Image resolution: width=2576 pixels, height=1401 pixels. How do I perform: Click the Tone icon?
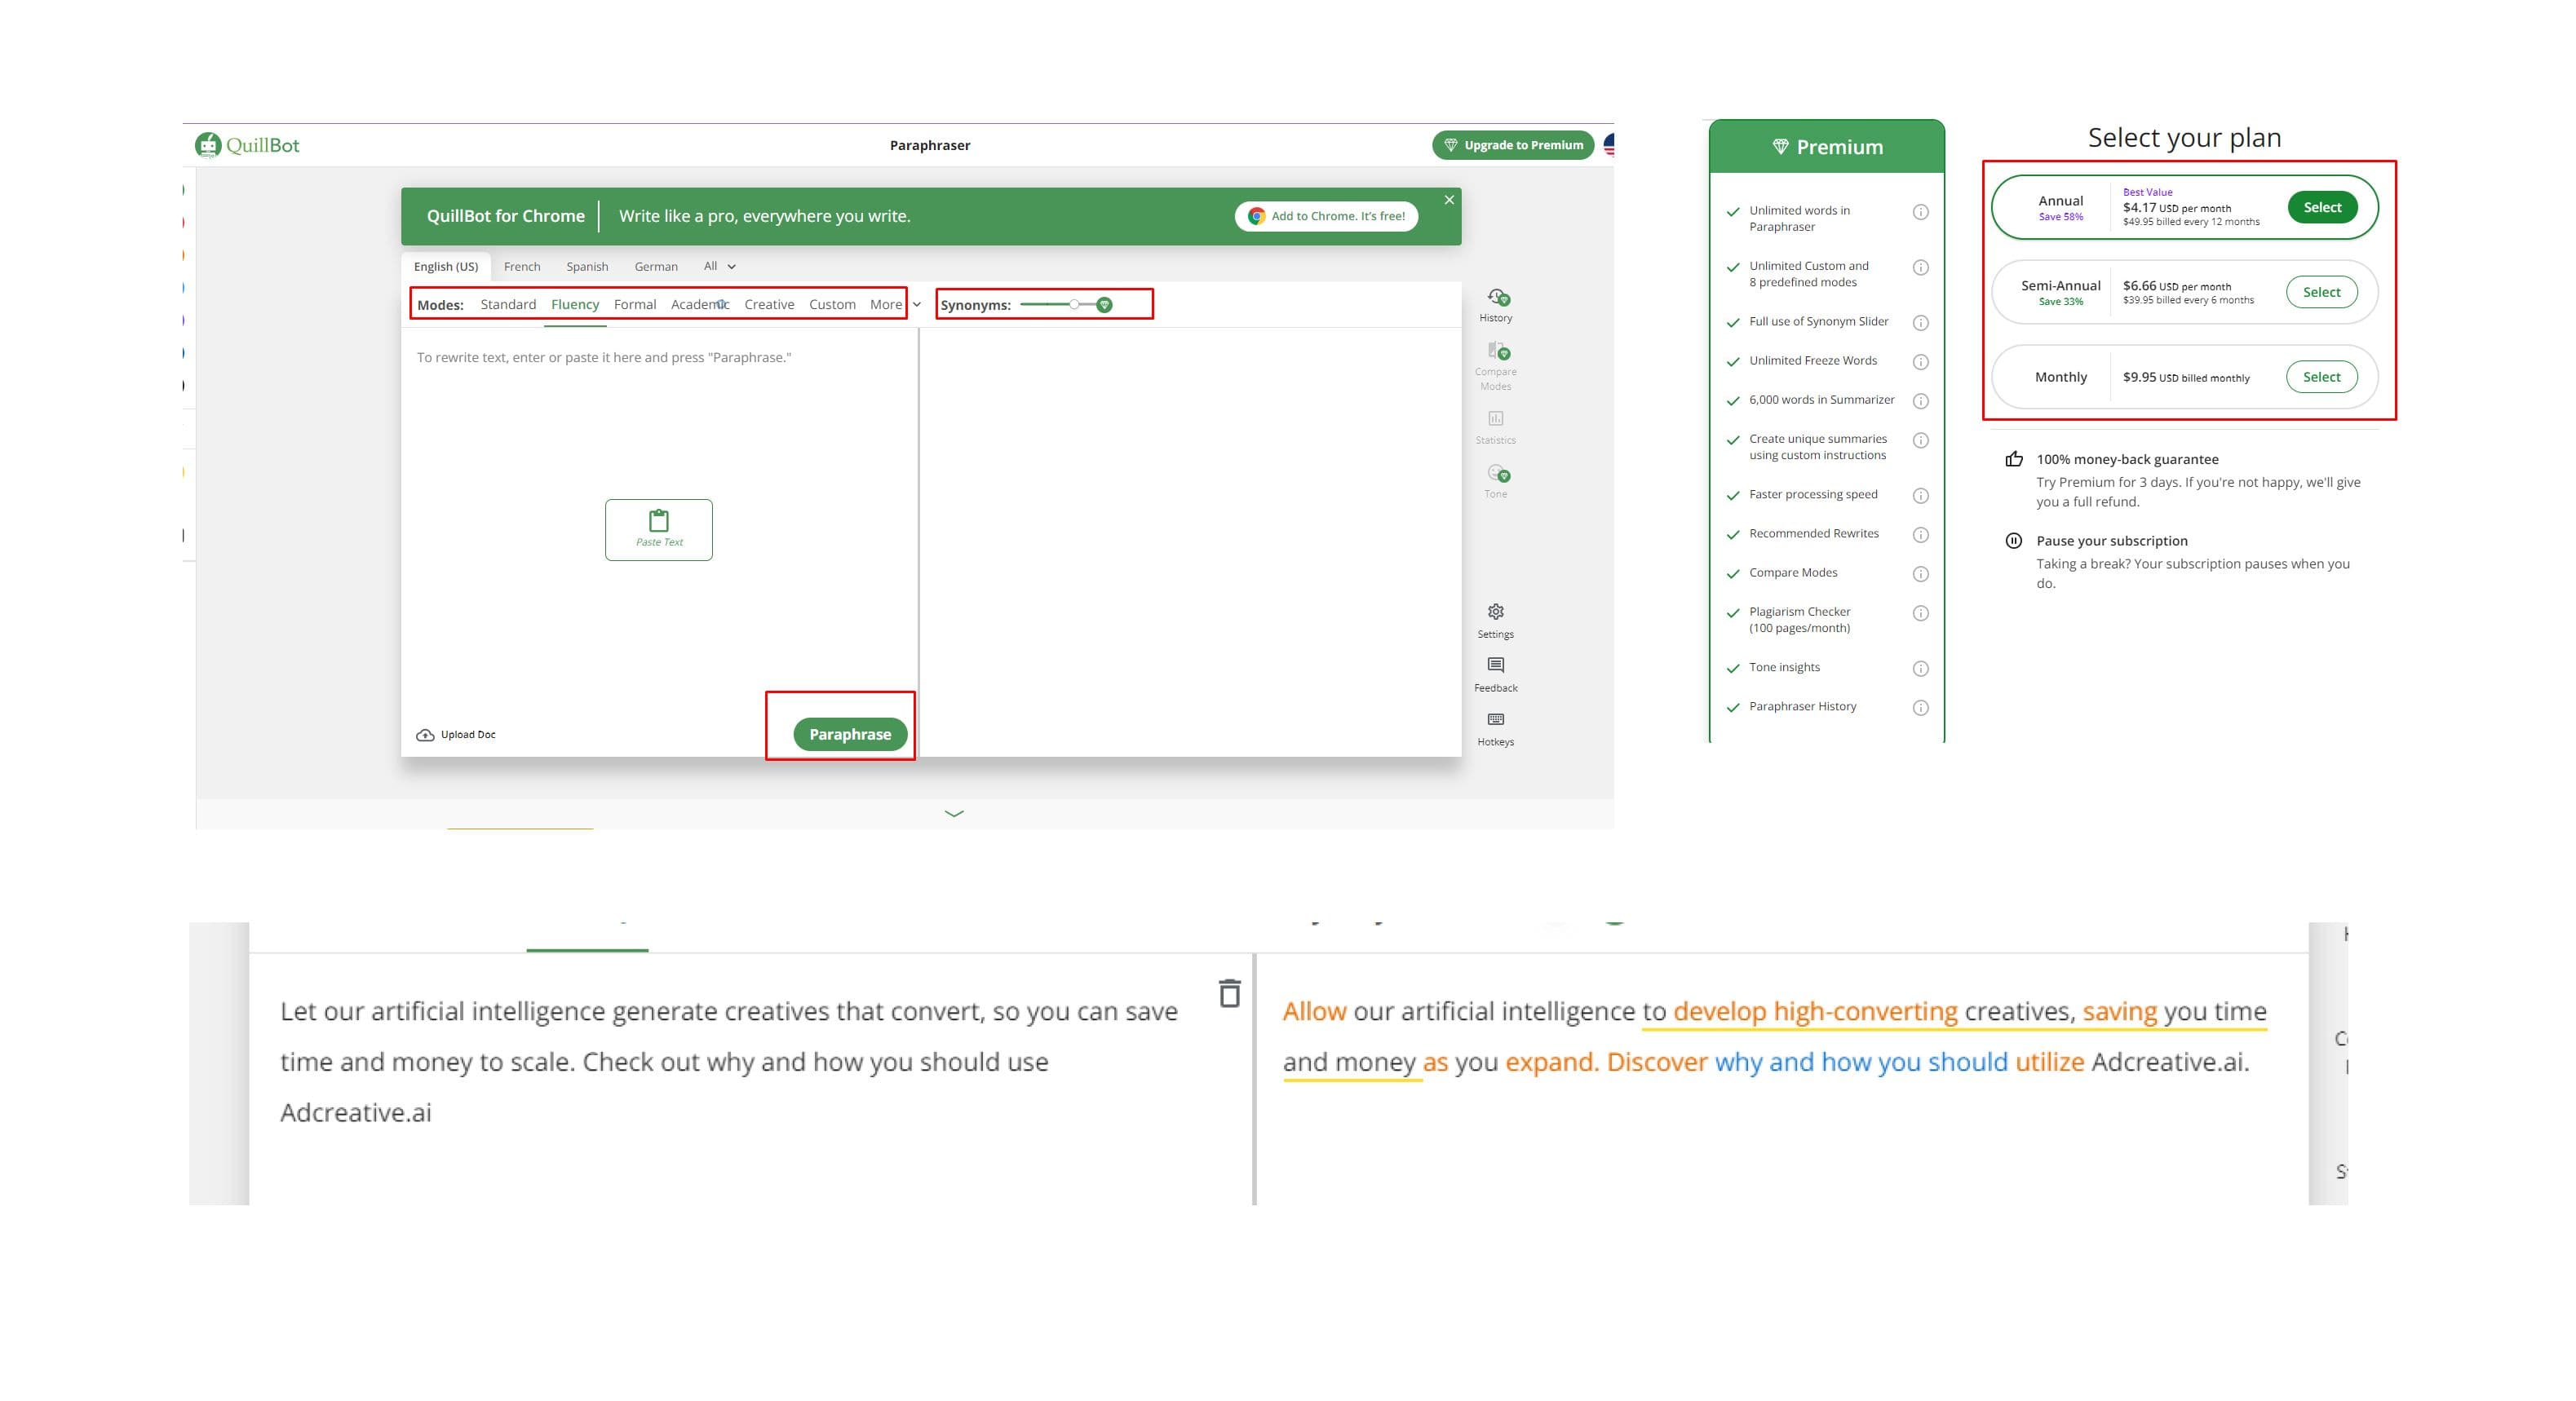coord(1497,473)
